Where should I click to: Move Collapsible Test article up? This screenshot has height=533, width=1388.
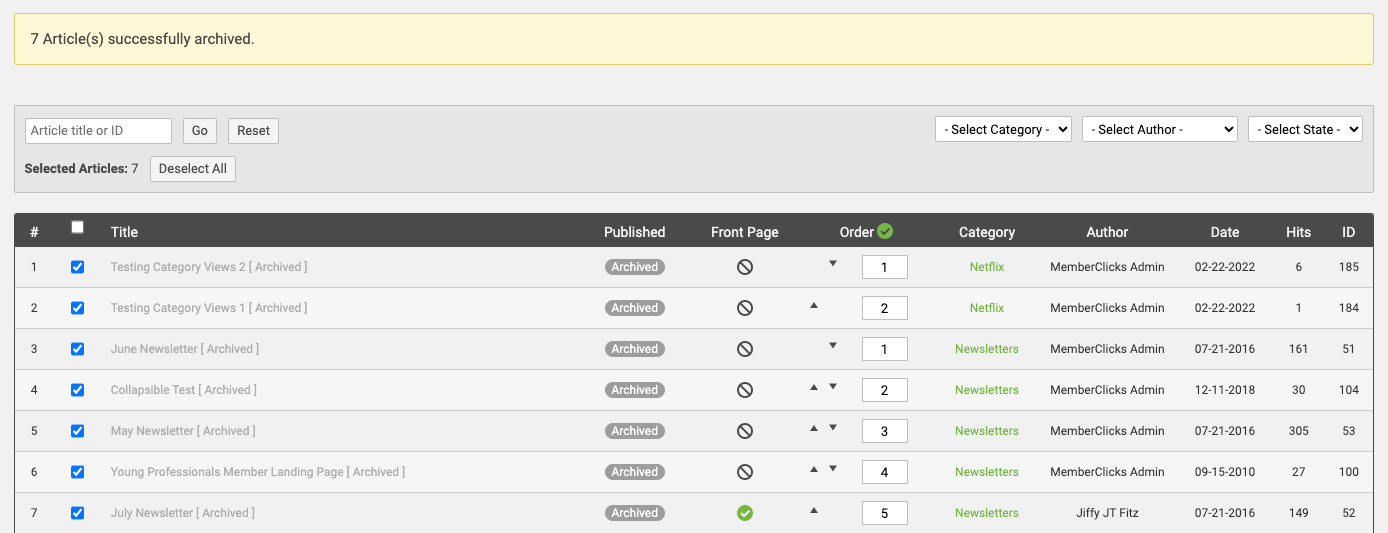point(814,387)
